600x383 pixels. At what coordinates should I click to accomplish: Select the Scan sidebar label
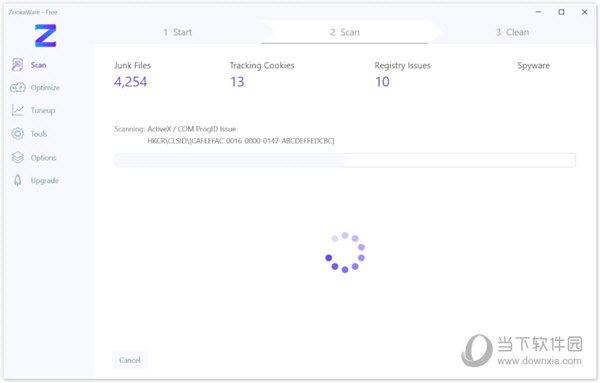[x=39, y=65]
